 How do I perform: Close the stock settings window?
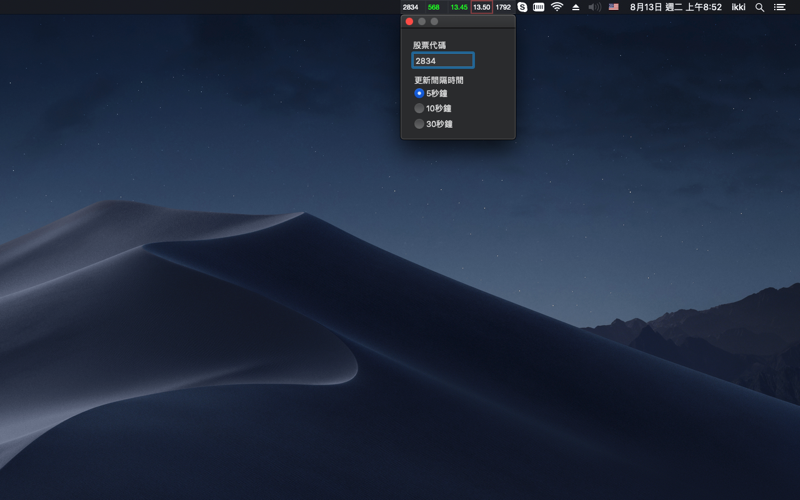pyautogui.click(x=409, y=21)
